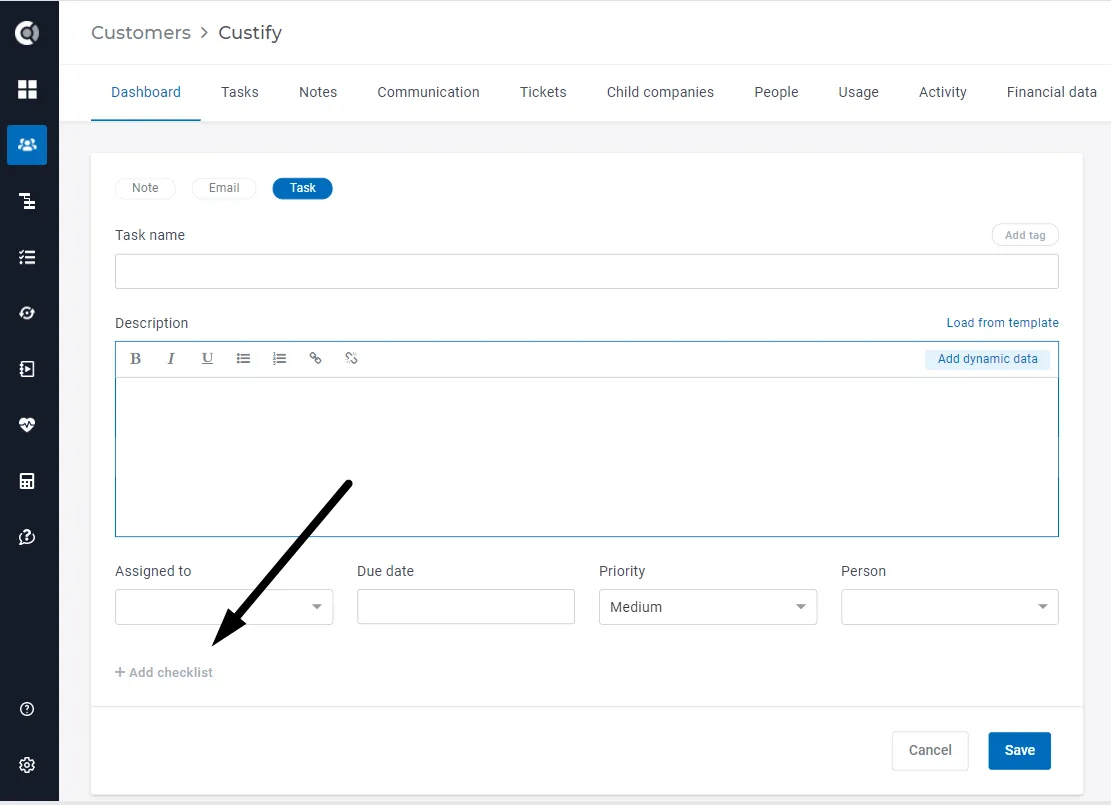Click the Add dynamic data button

pyautogui.click(x=988, y=359)
